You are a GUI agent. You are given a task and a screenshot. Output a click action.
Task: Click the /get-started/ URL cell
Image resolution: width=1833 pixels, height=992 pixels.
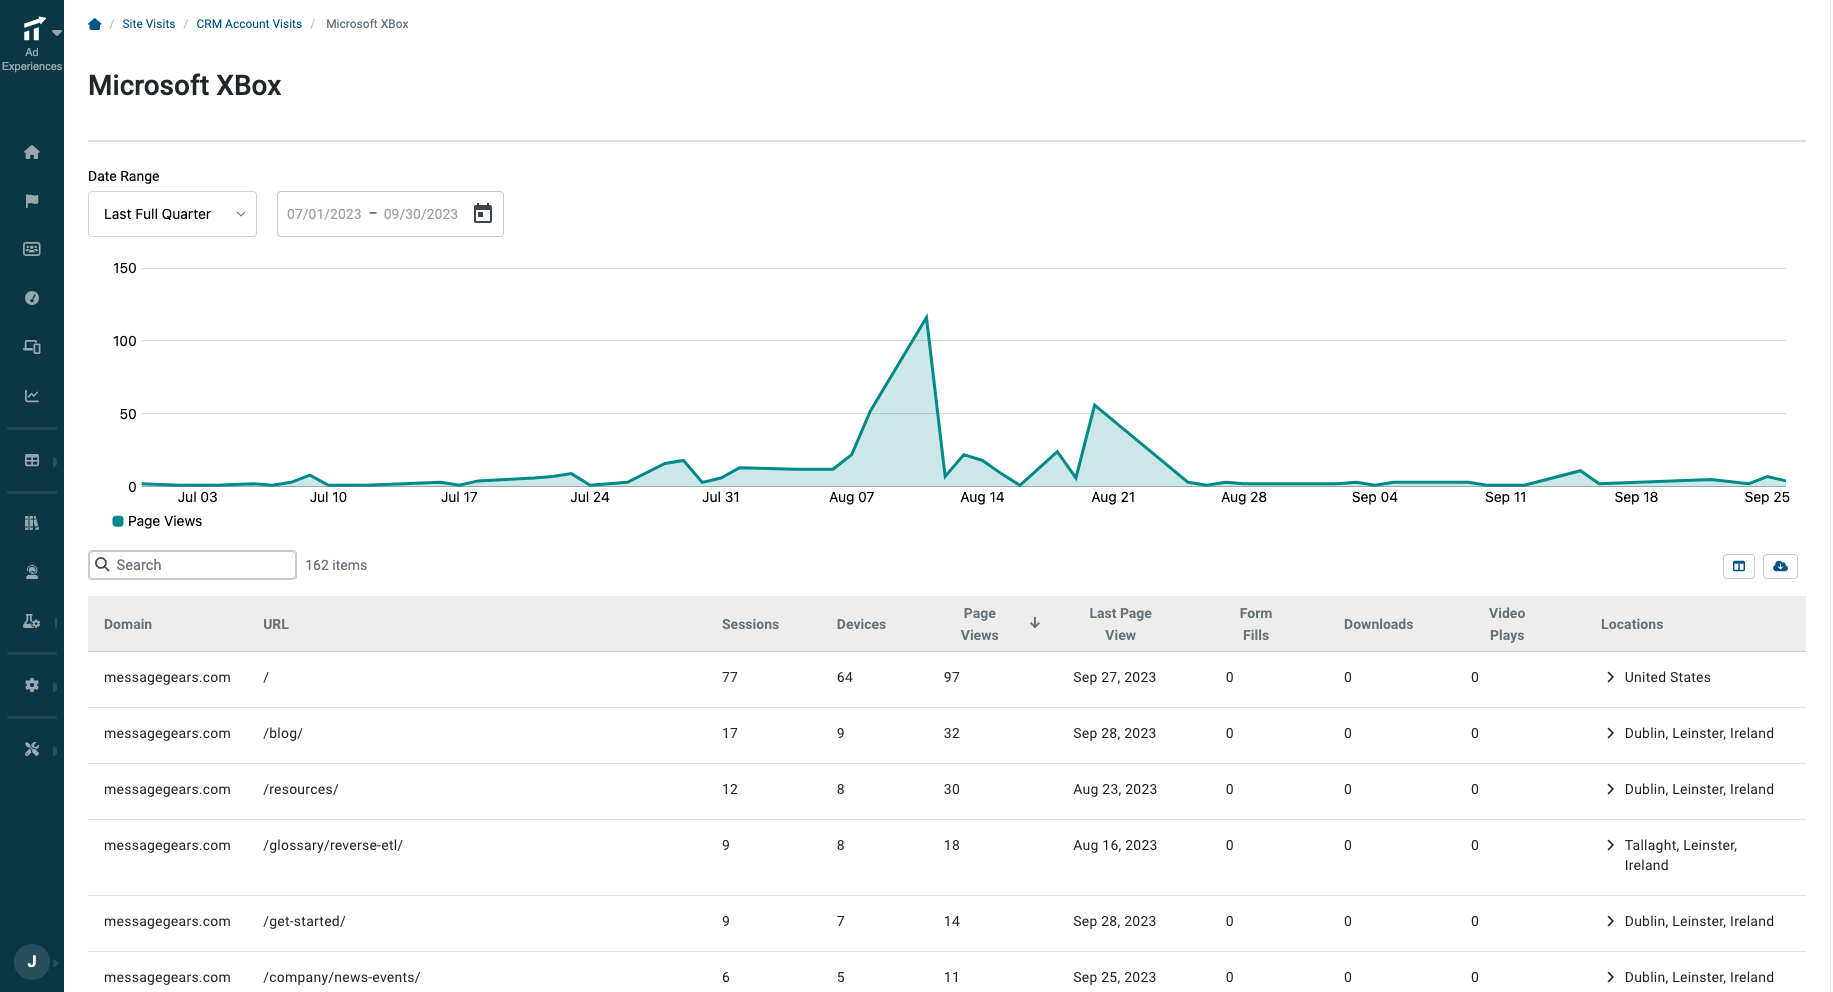coord(304,921)
